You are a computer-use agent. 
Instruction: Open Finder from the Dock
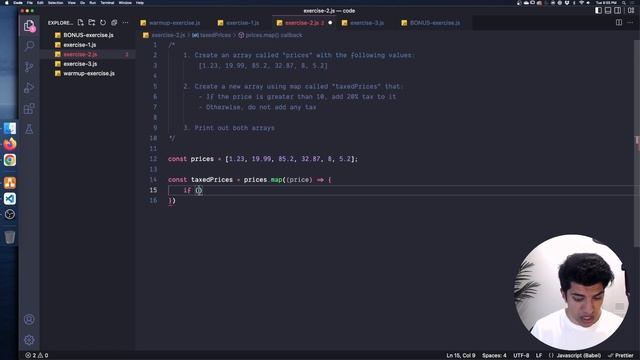pos(10,128)
